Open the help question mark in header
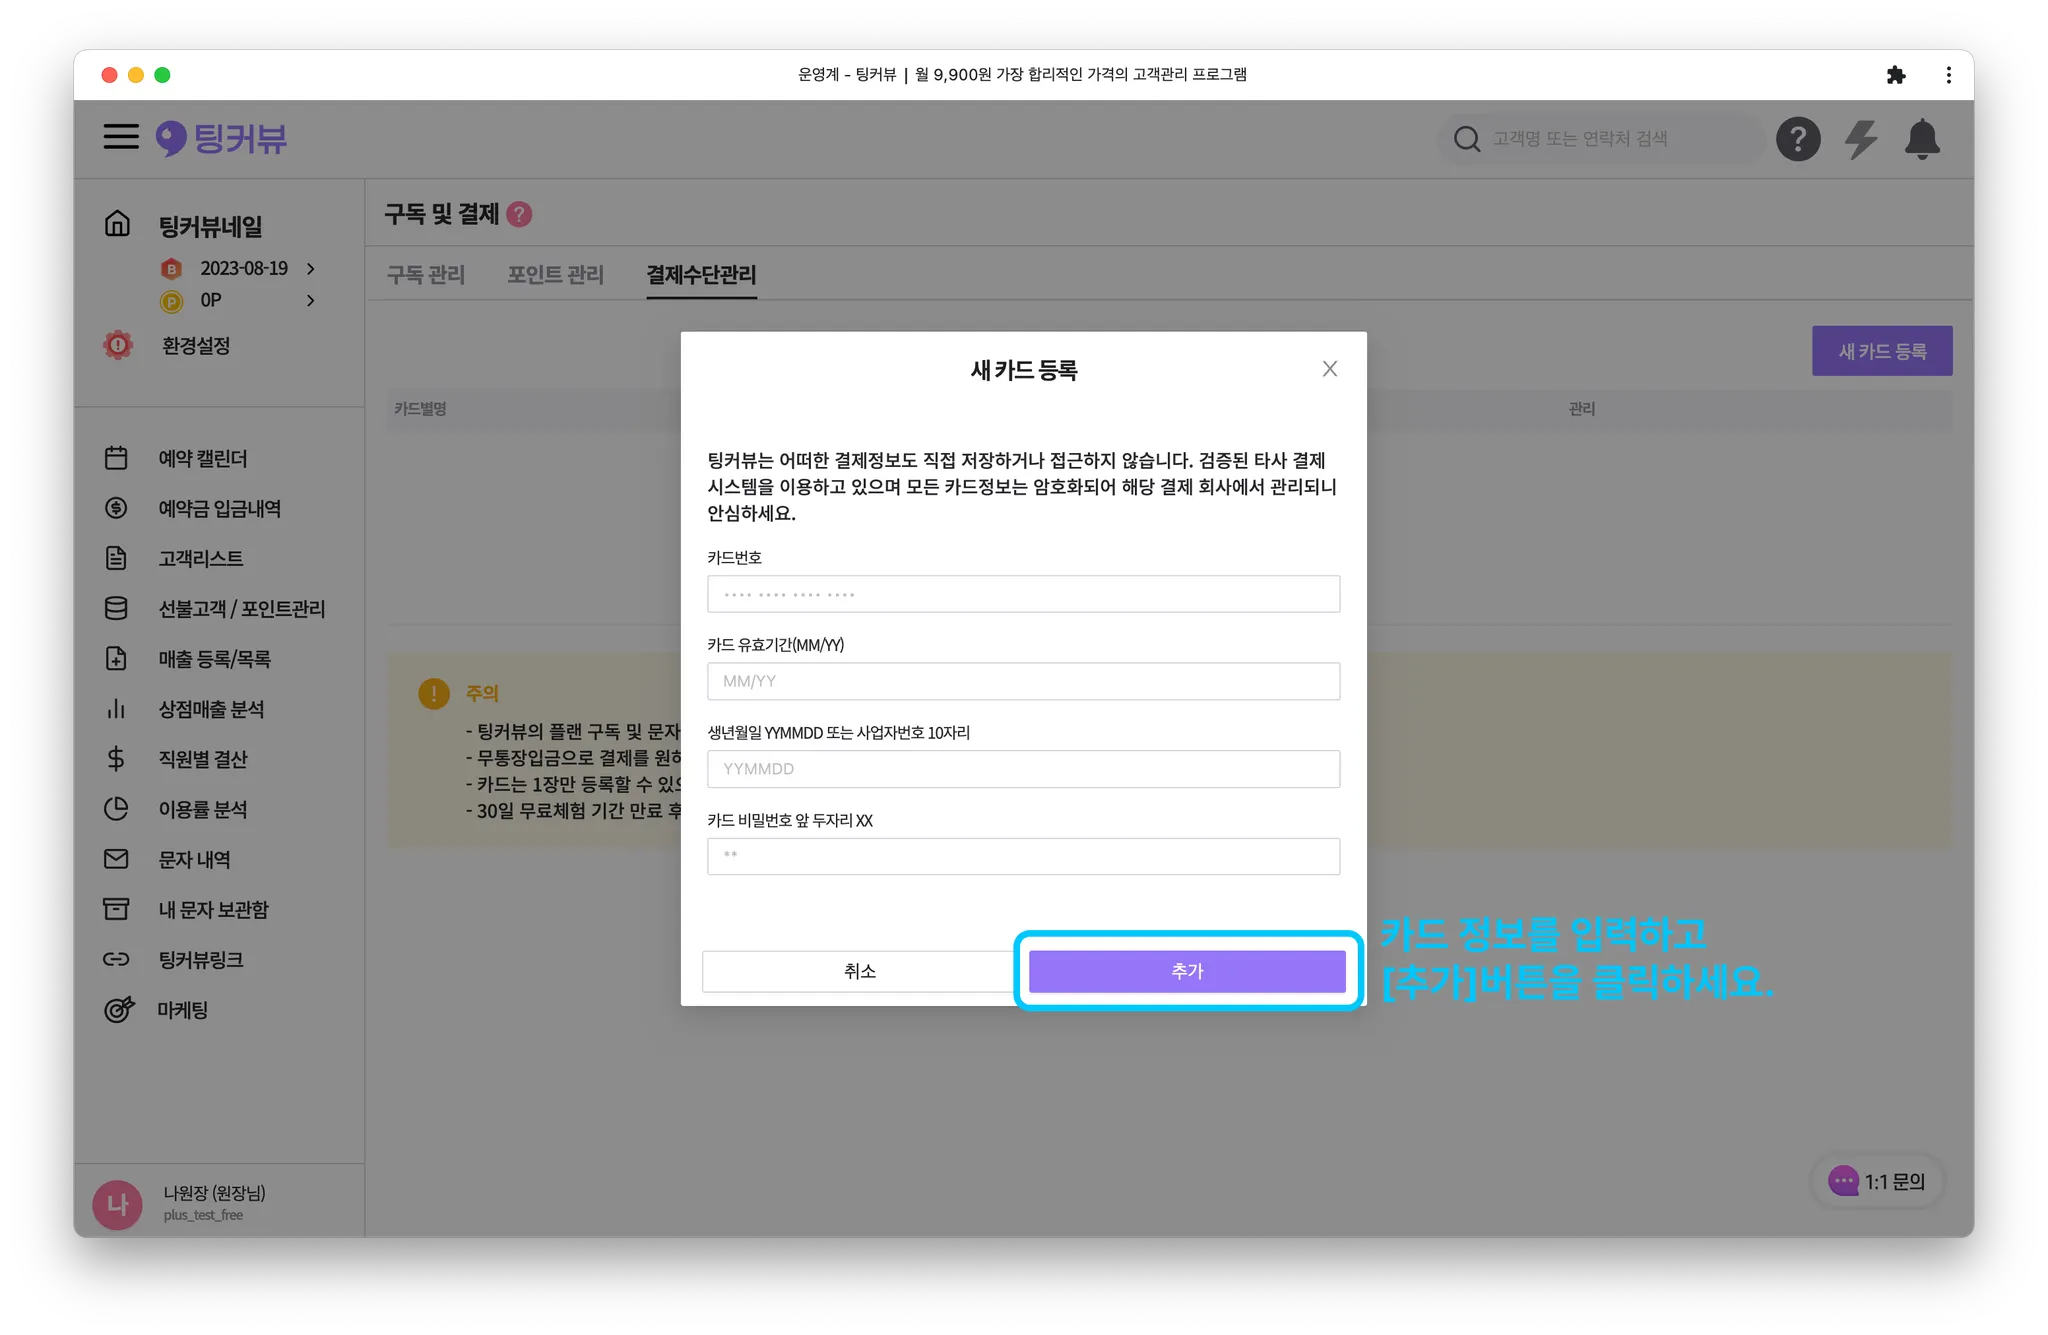This screenshot has width=2048, height=1335. pyautogui.click(x=1797, y=139)
